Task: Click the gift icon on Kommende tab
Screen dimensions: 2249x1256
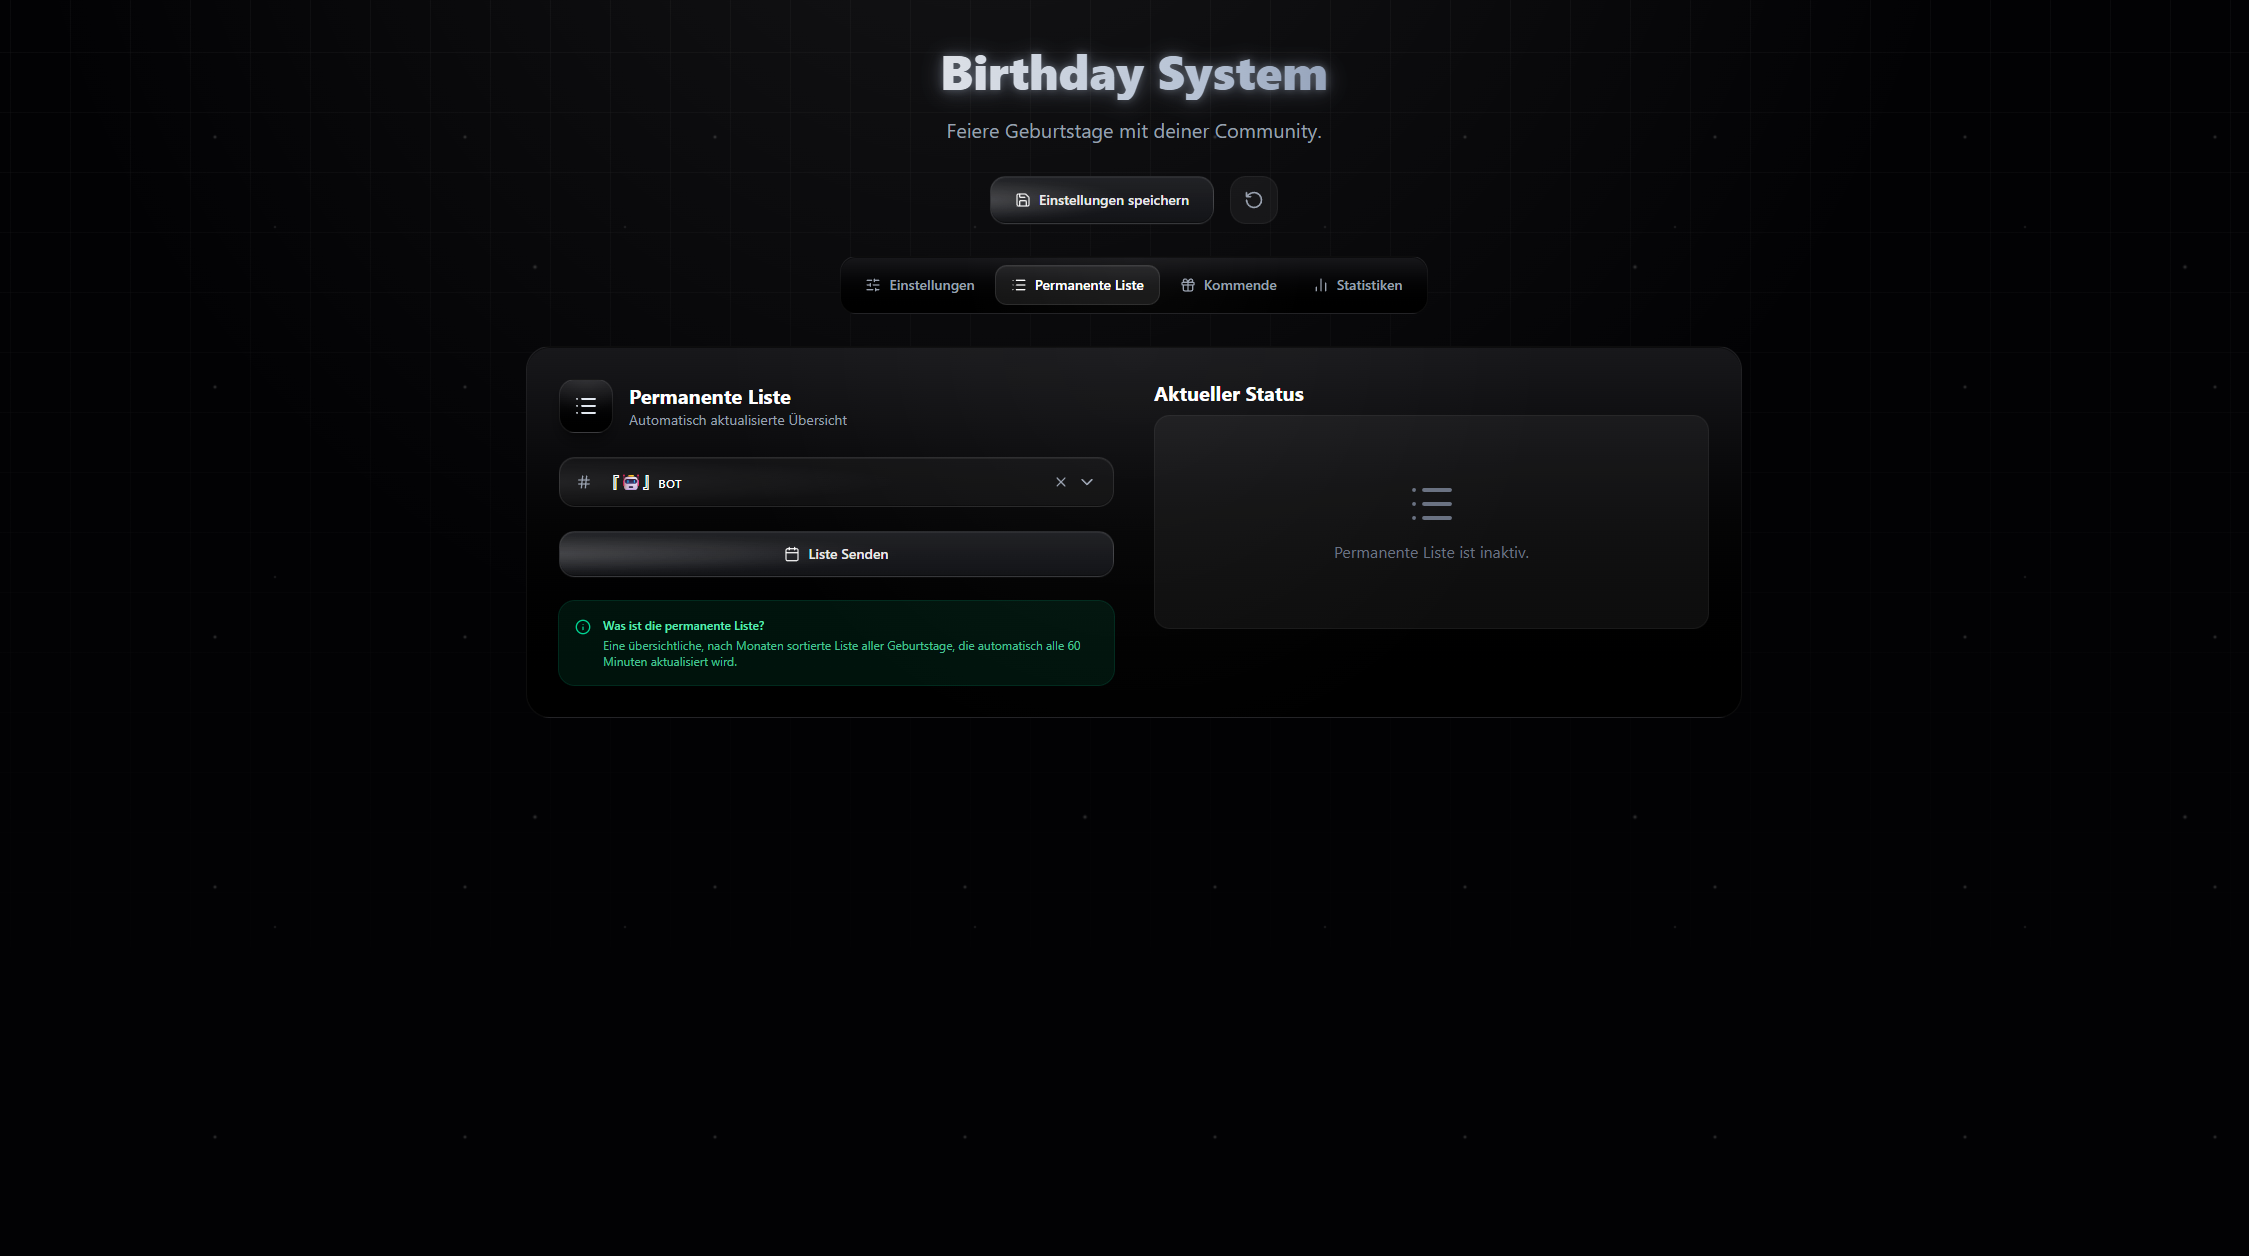Action: click(x=1188, y=285)
